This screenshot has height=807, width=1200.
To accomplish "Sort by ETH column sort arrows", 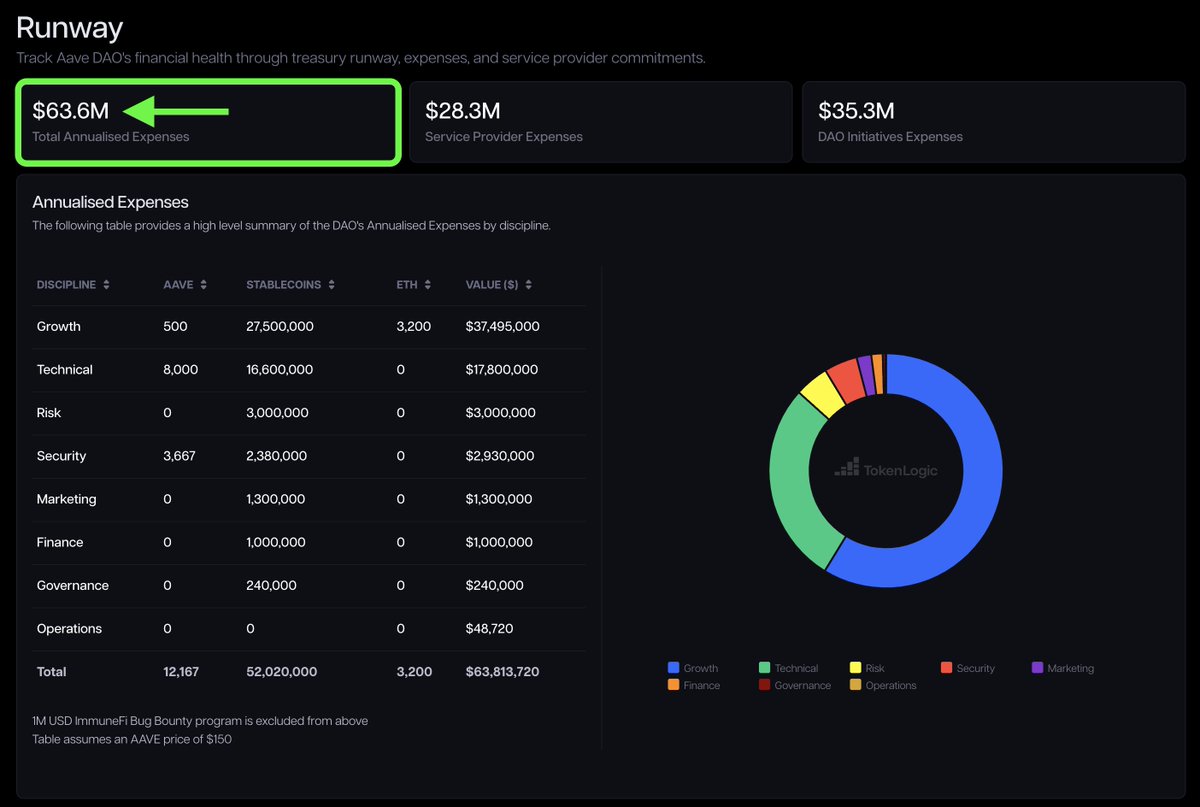I will pyautogui.click(x=427, y=285).
